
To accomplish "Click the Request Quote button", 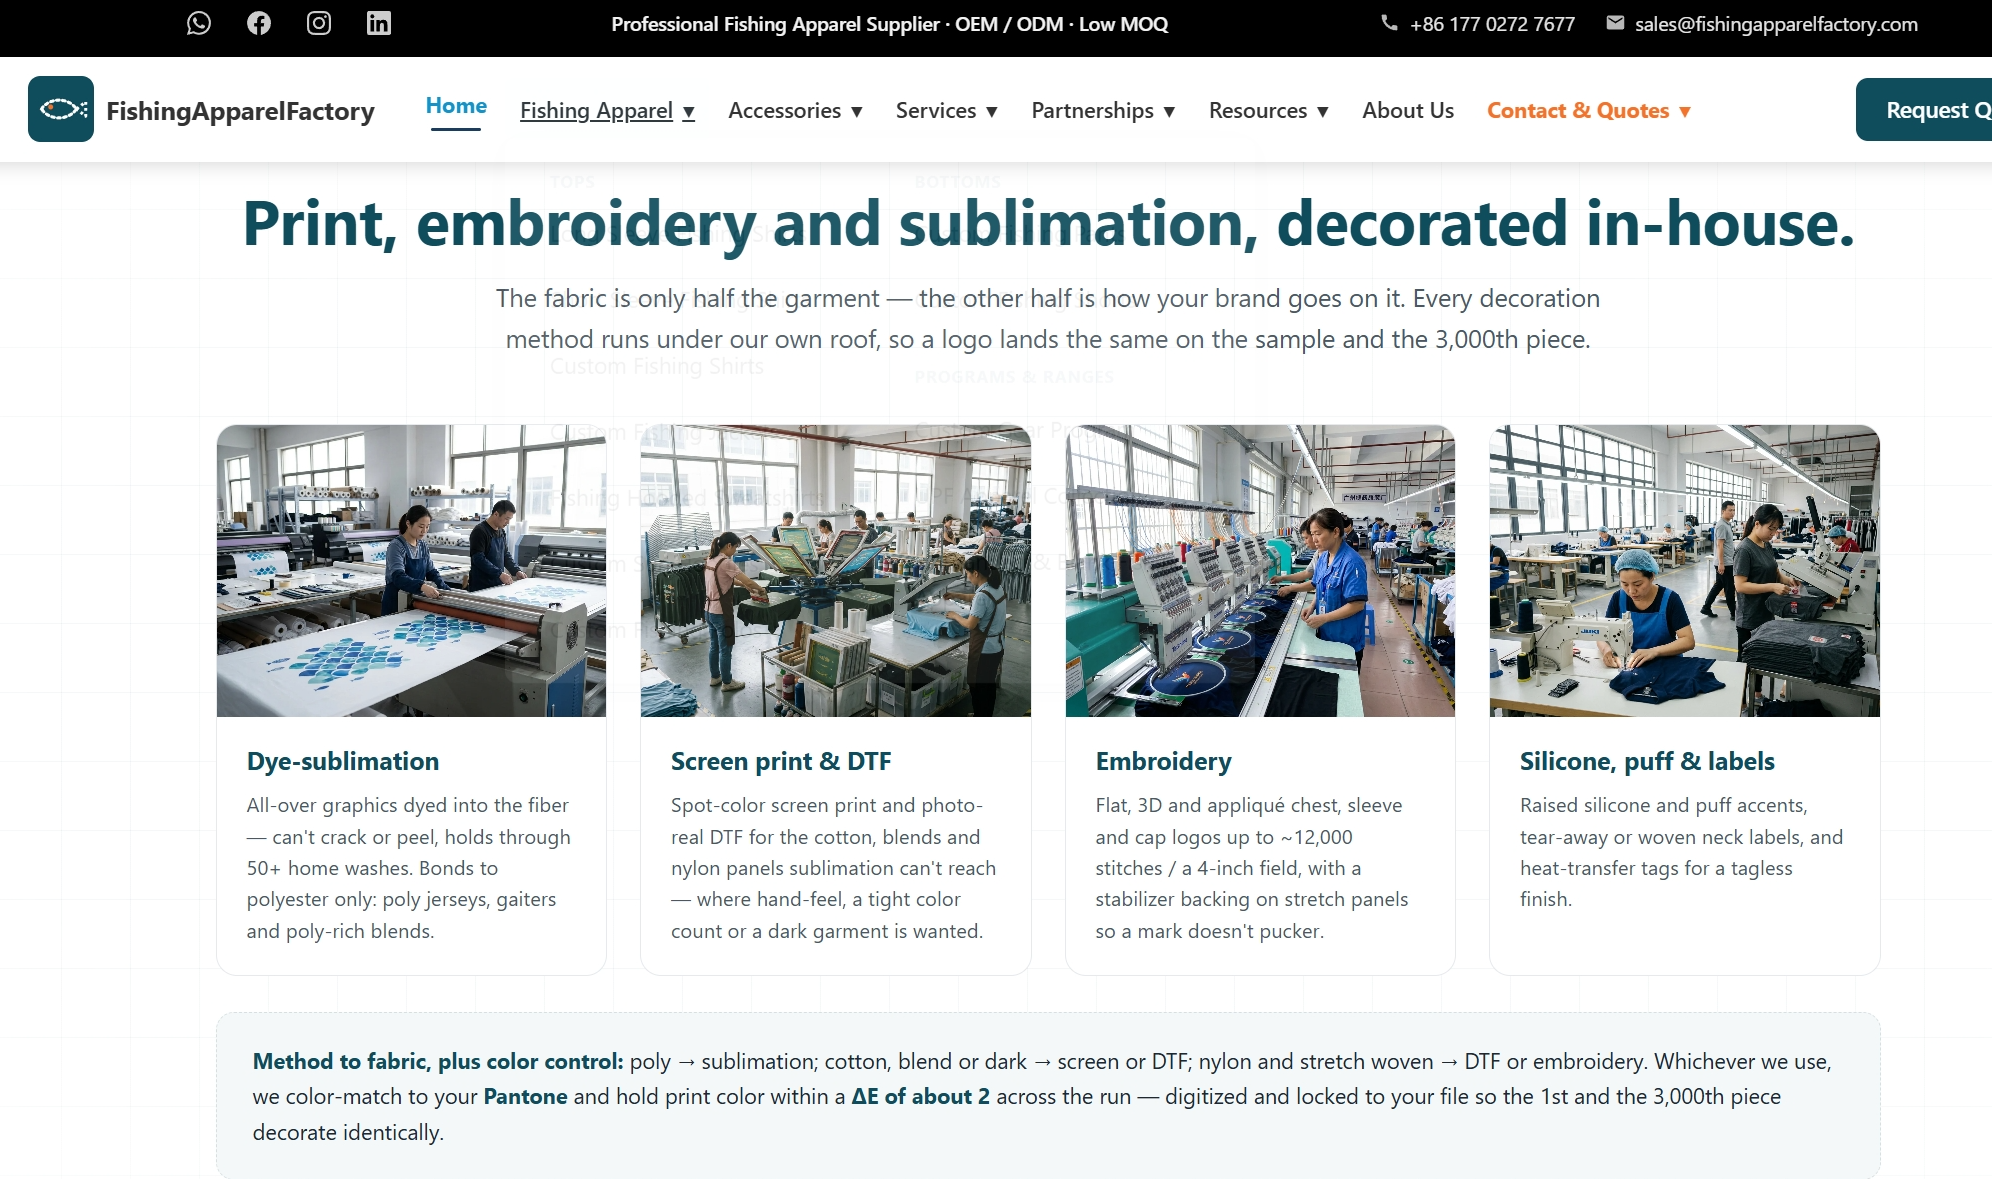I will (x=1924, y=109).
